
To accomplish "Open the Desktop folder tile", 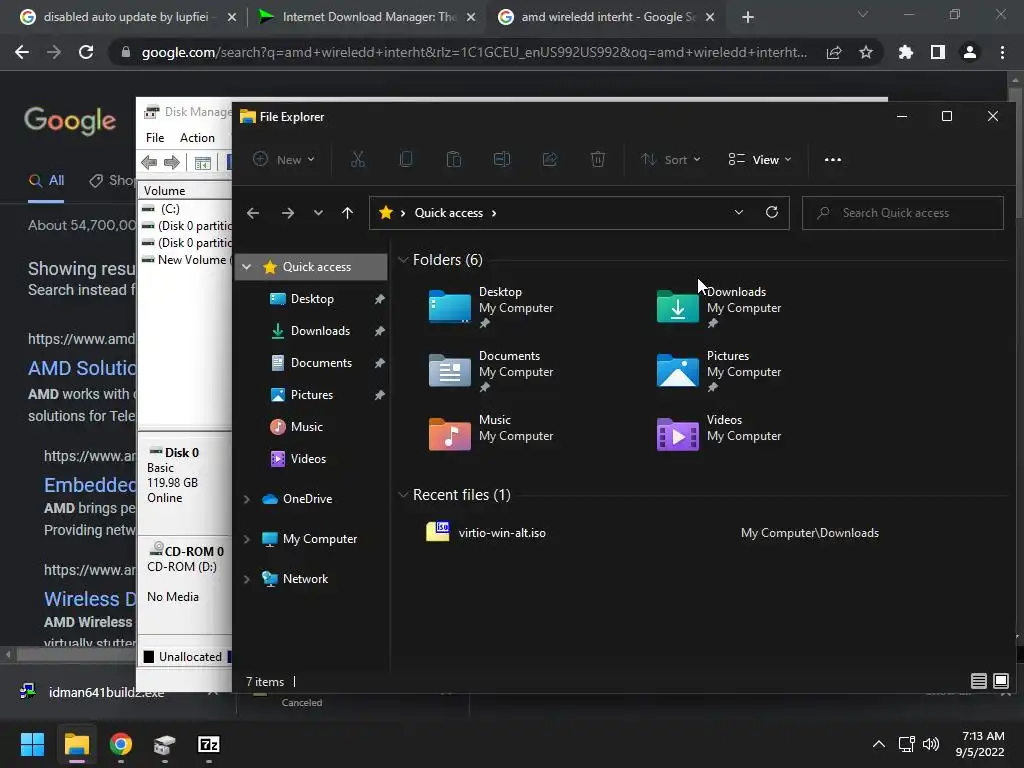I will [x=491, y=306].
